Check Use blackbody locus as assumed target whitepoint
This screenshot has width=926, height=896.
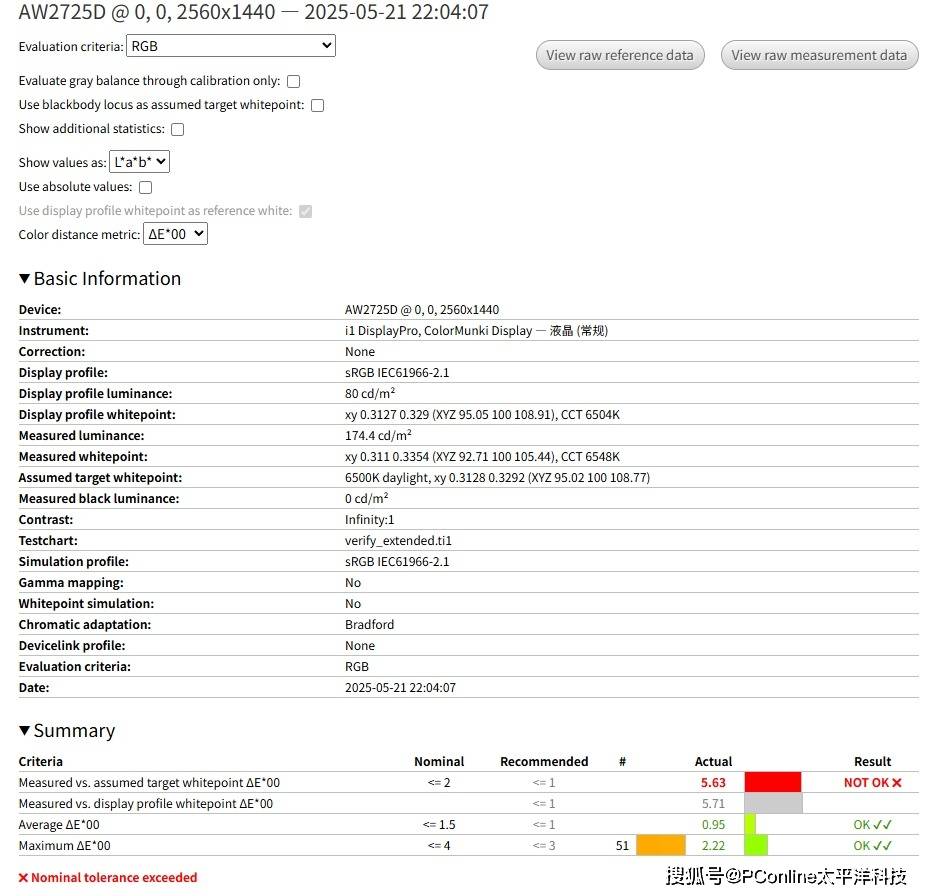pyautogui.click(x=318, y=106)
